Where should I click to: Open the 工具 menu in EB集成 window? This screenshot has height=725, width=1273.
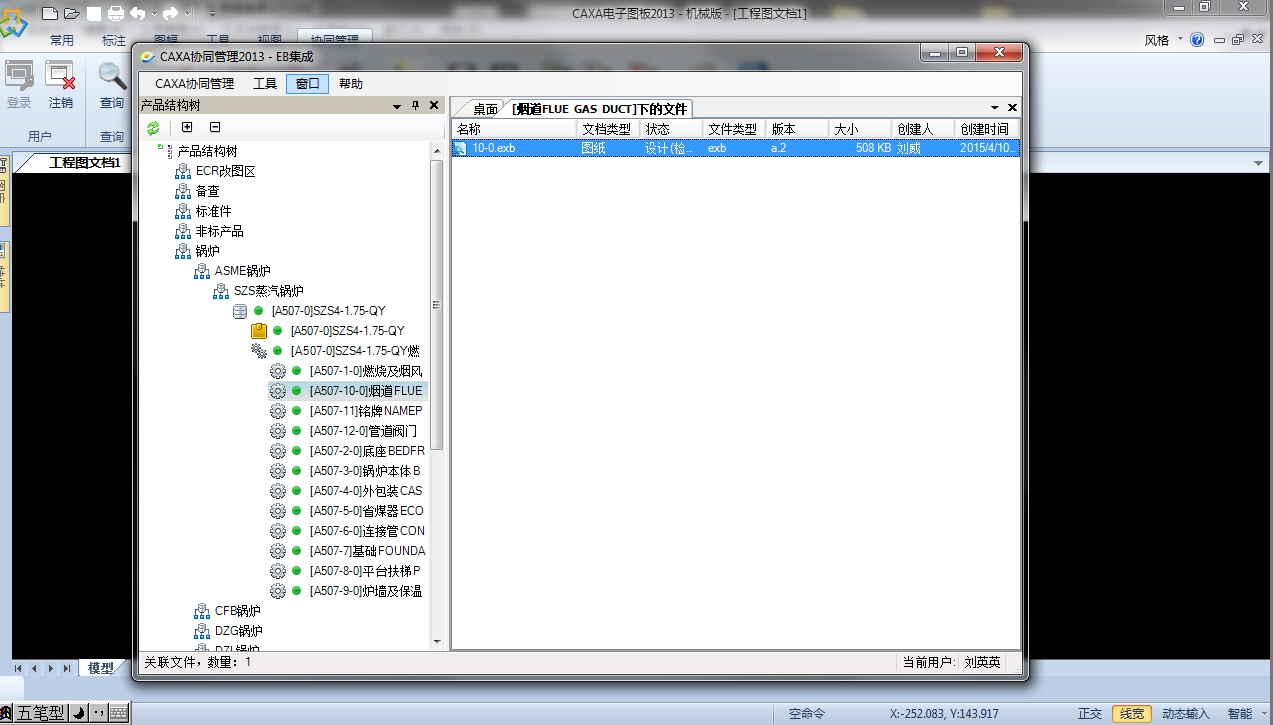[265, 84]
